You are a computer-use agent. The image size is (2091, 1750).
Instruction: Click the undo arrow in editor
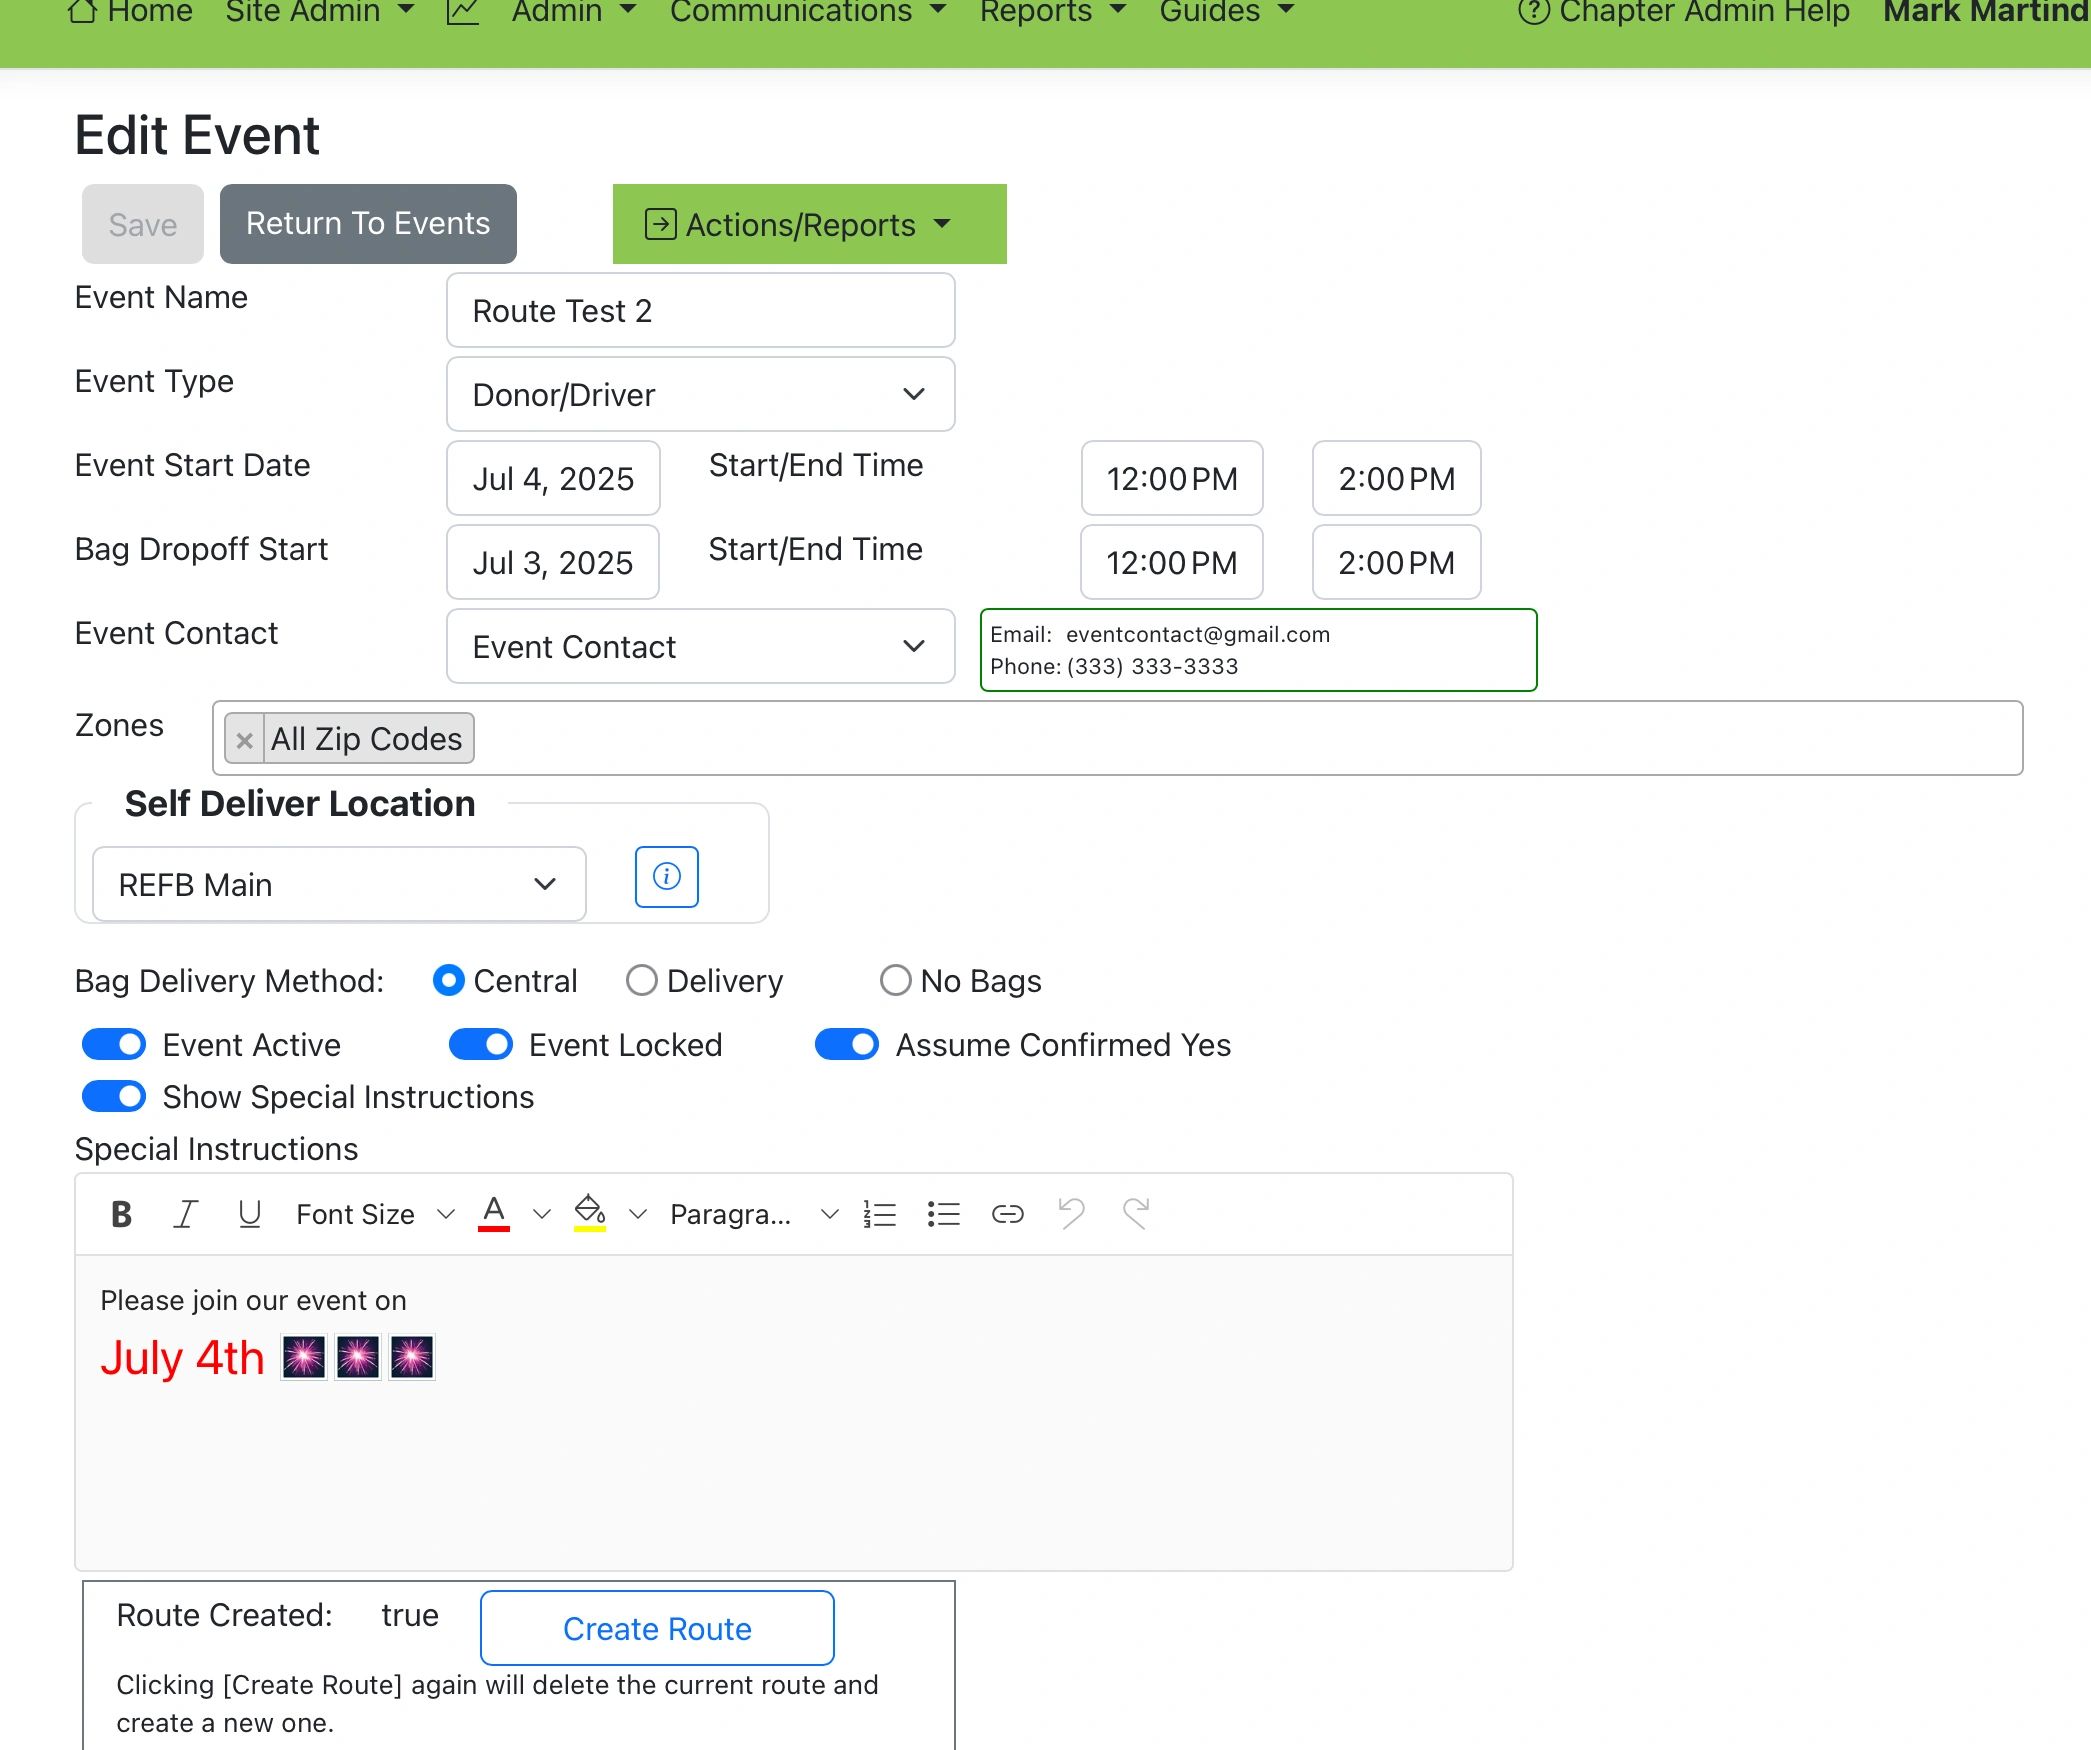1071,1214
